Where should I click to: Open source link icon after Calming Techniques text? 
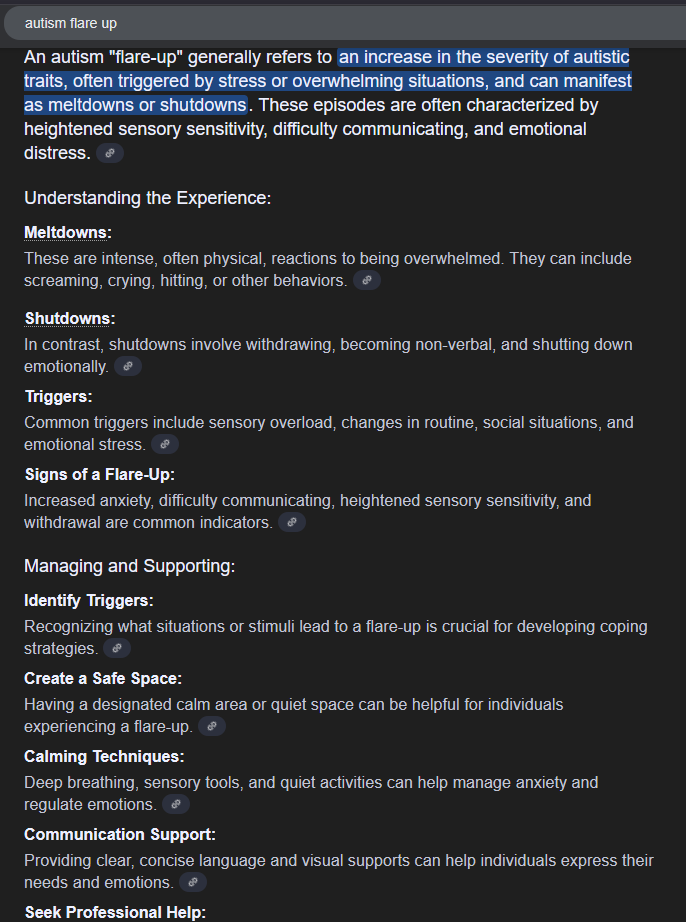coord(176,804)
